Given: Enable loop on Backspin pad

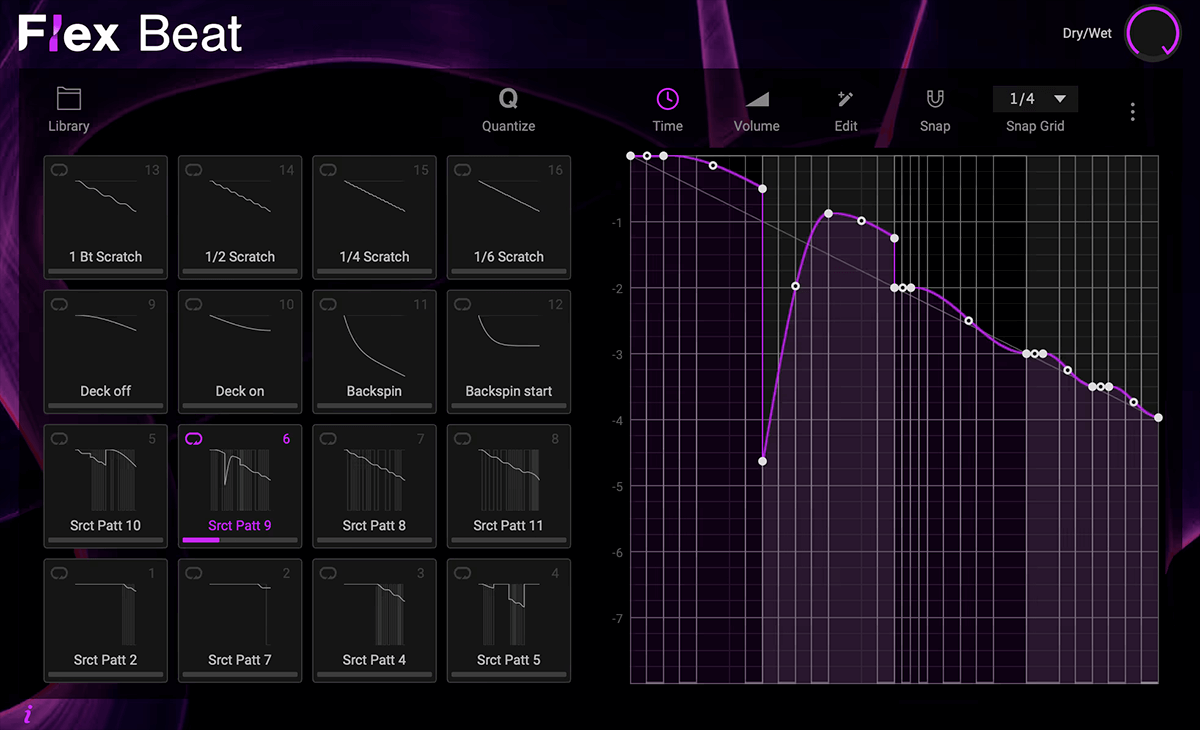Looking at the screenshot, I should point(328,304).
